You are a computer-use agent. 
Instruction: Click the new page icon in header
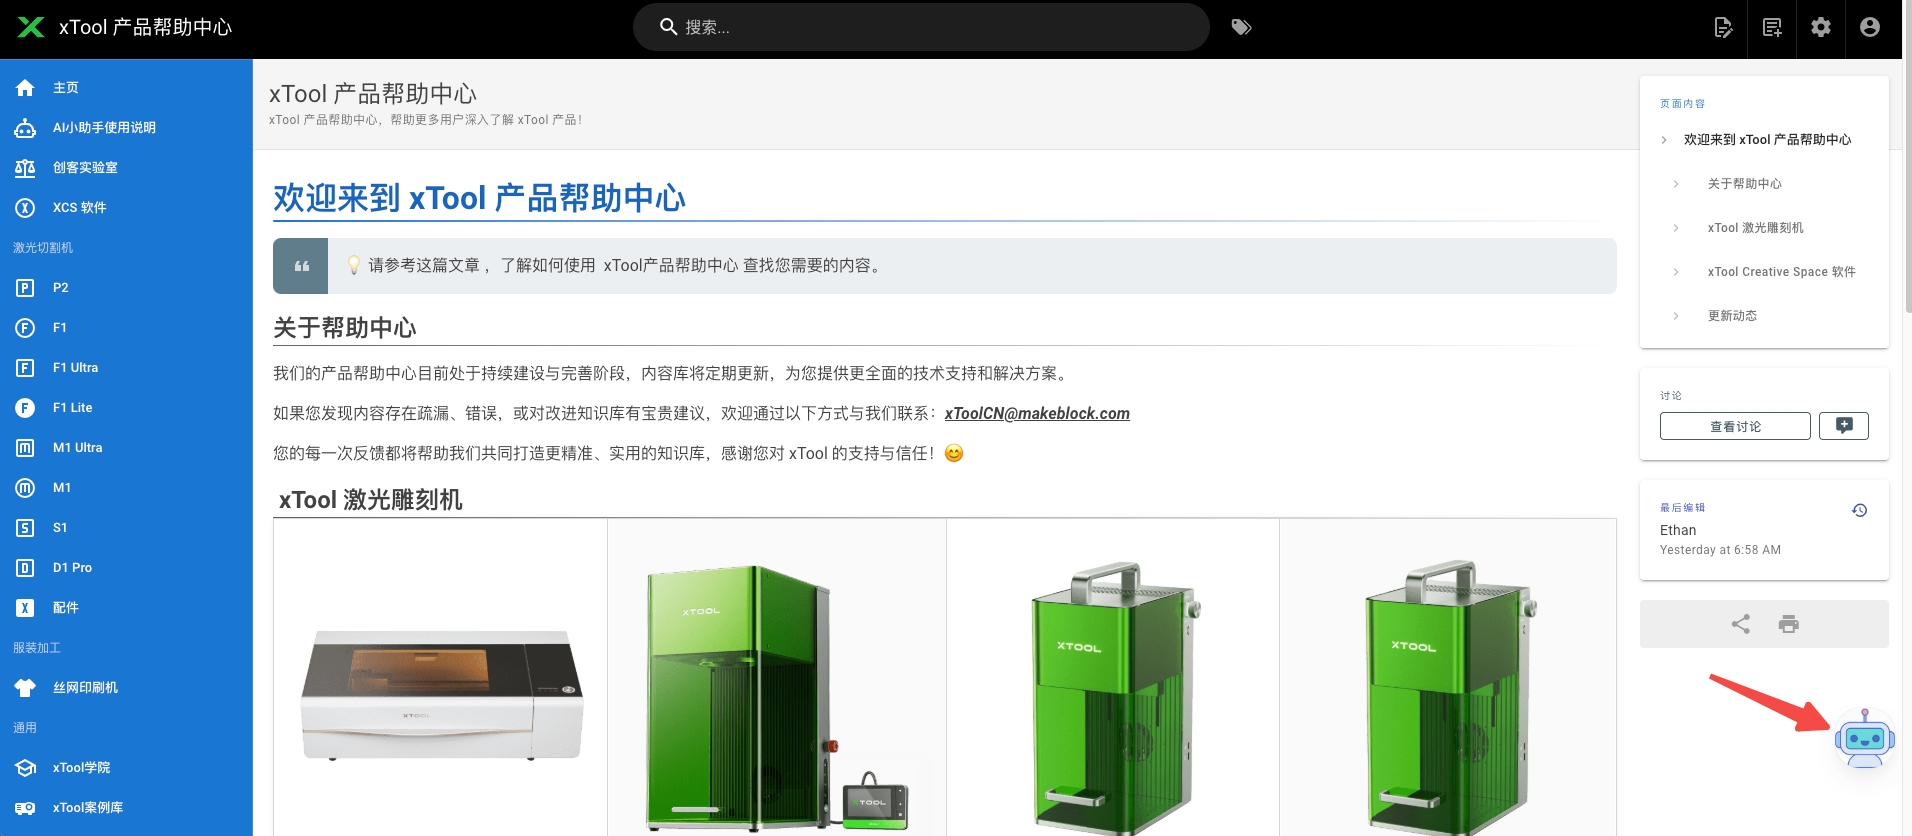click(1772, 27)
